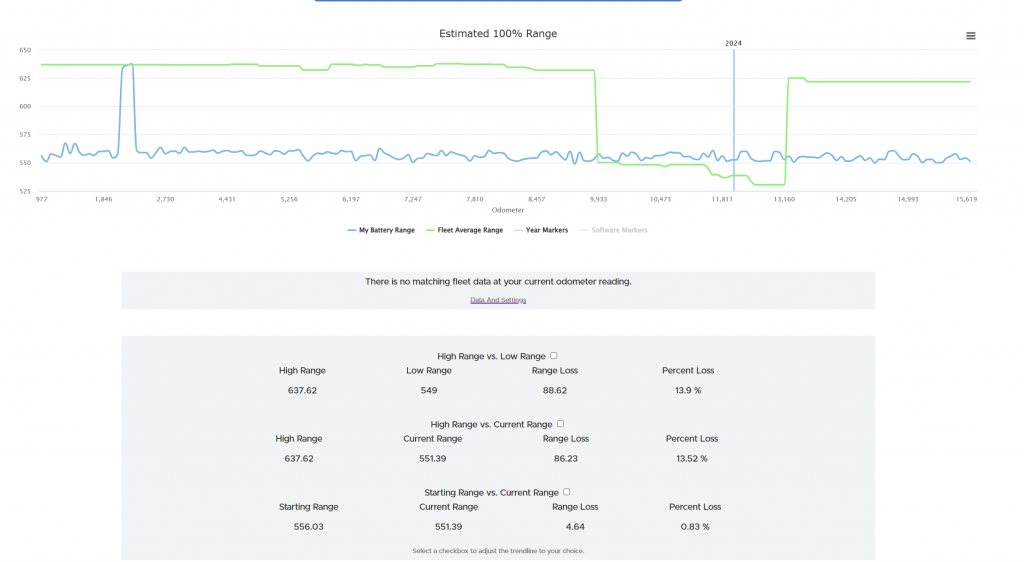This screenshot has width=1024, height=562.
Task: Enable the greyed Software Markers legend
Action: pos(614,230)
